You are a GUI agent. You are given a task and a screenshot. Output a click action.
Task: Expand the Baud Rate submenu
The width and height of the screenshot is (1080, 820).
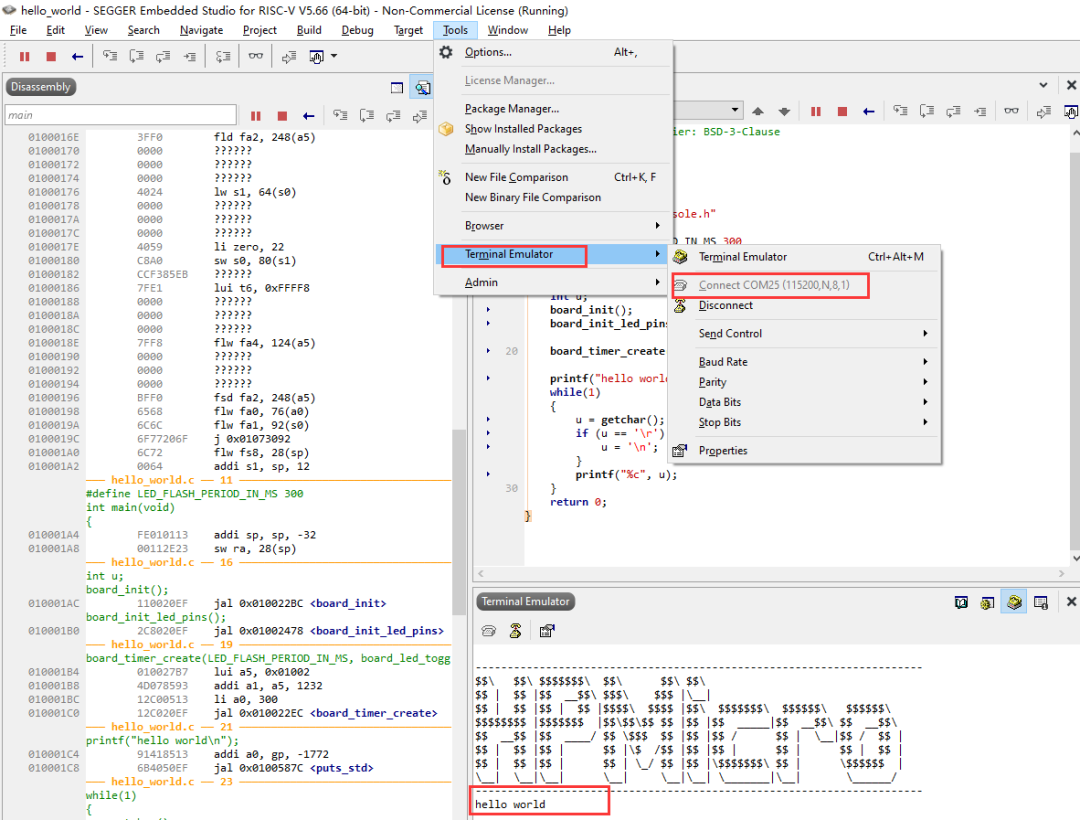[723, 362]
